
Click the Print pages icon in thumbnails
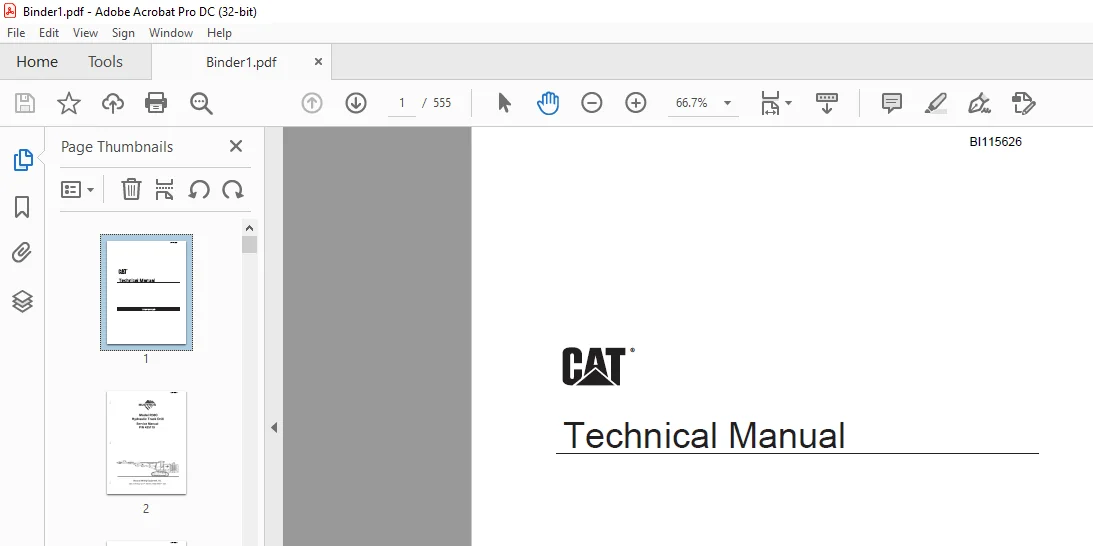(165, 190)
